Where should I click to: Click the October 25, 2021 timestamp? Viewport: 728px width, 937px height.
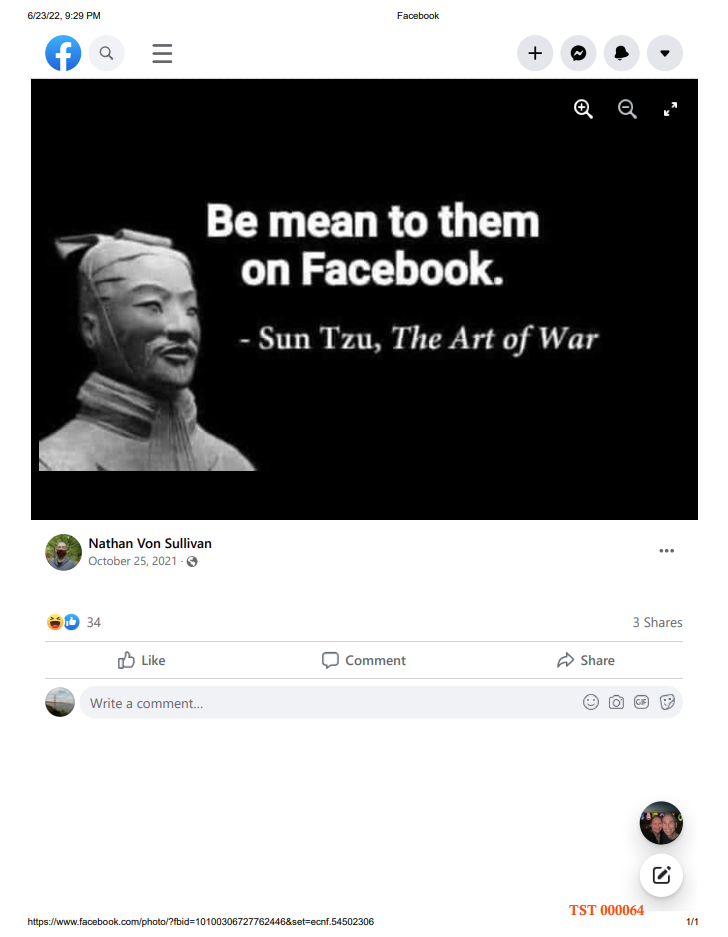click(133, 561)
